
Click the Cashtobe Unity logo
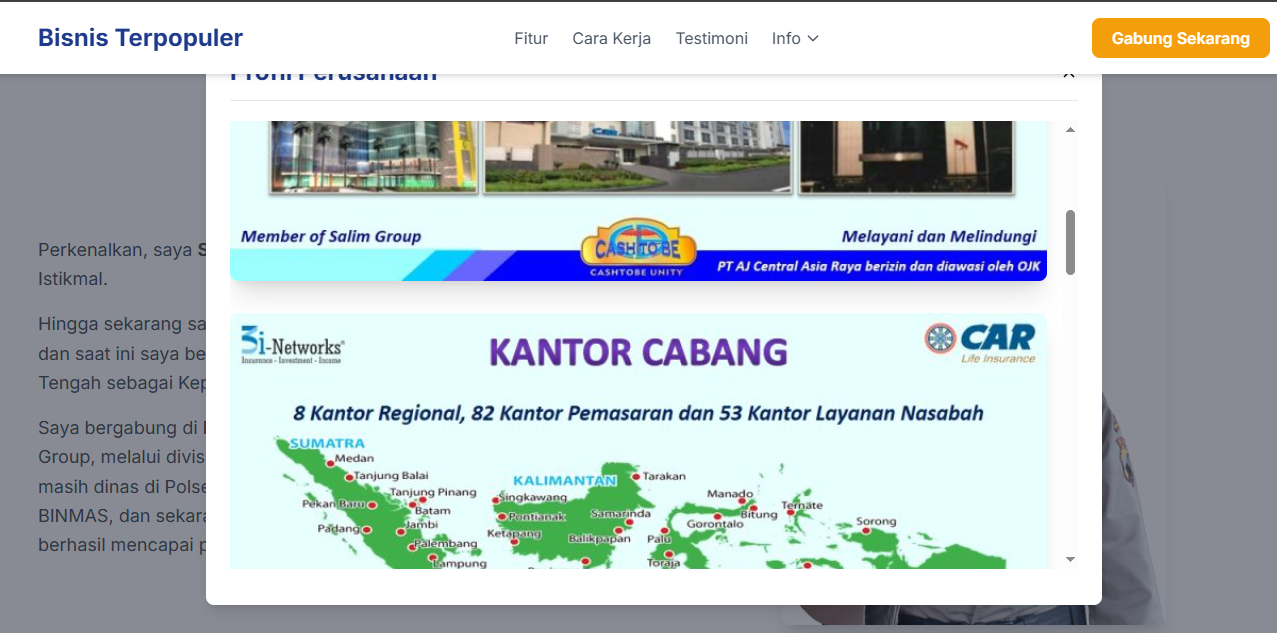[637, 247]
